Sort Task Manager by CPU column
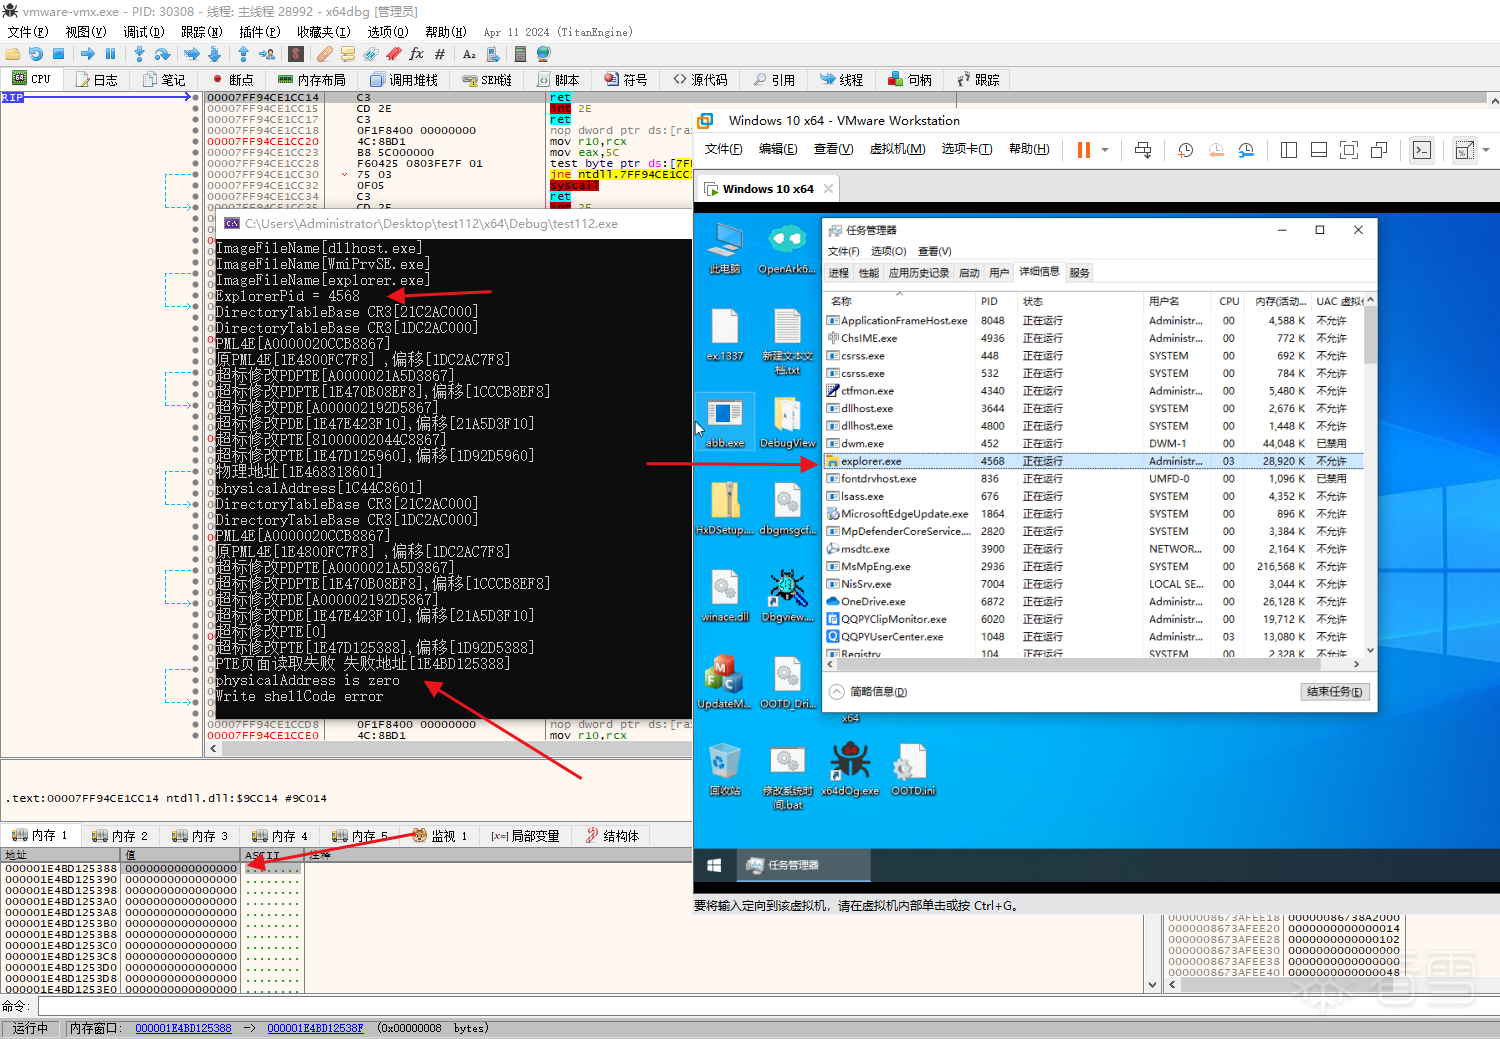 pyautogui.click(x=1229, y=301)
